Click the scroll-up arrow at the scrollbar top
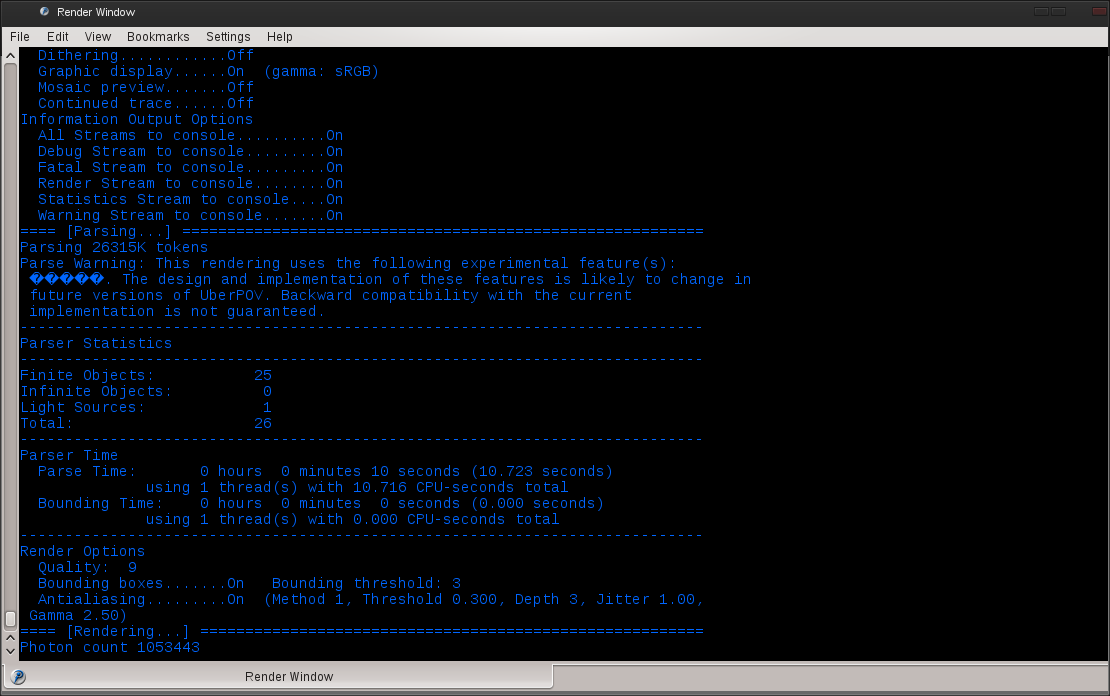The image size is (1110, 696). (x=10, y=55)
